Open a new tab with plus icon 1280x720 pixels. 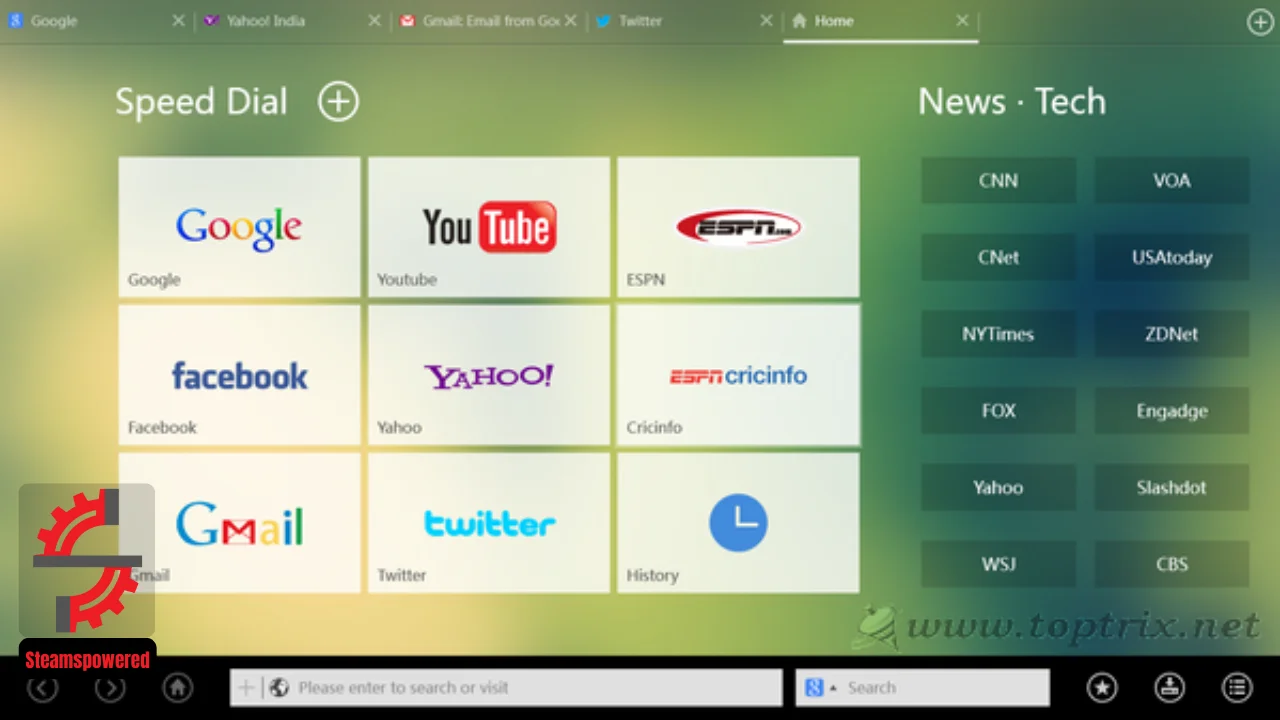click(1260, 22)
